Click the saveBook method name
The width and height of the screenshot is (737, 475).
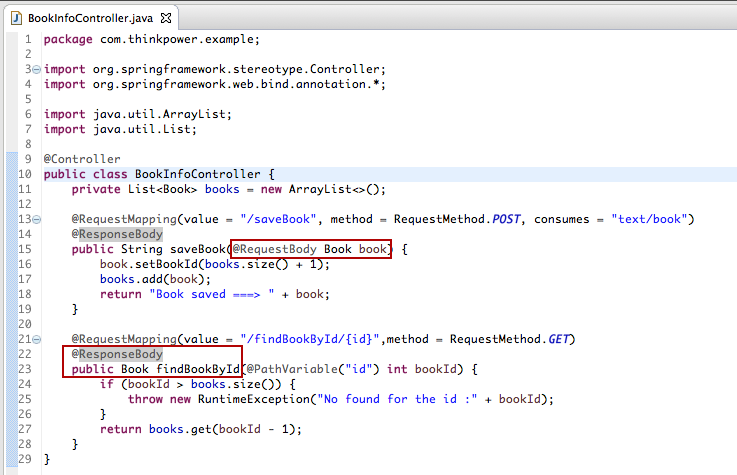pos(197,249)
